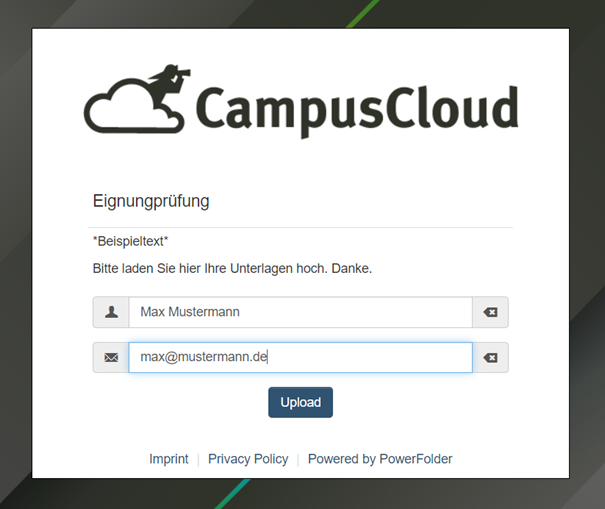605x509 pixels.
Task: Open the Imprint link
Action: (x=169, y=459)
